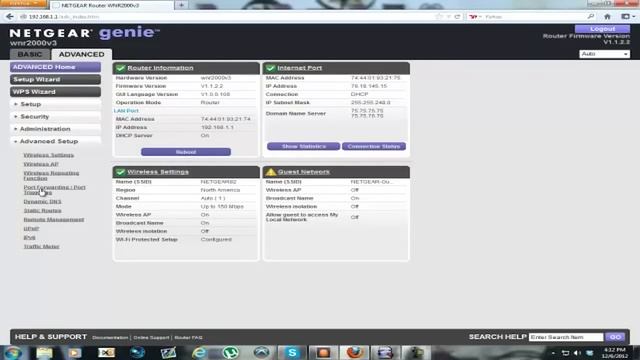The height and width of the screenshot is (360, 640).
Task: Click the Enter Search Item field
Action: coord(566,337)
